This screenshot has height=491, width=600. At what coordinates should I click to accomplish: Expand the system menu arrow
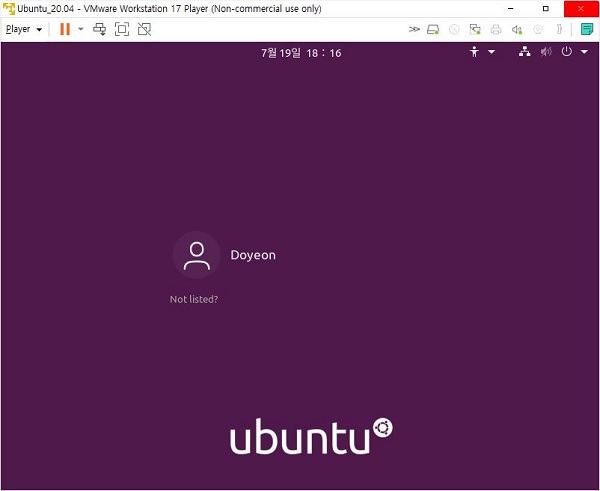584,52
